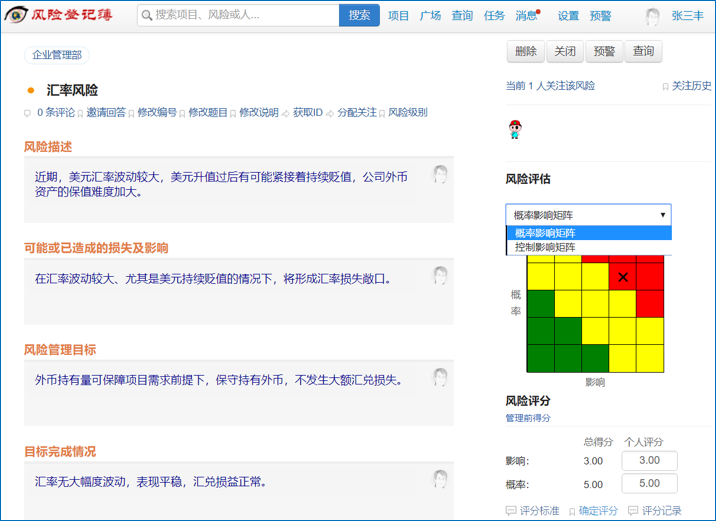Click the follower cartoon avatar
This screenshot has height=521, width=716.
coord(515,130)
